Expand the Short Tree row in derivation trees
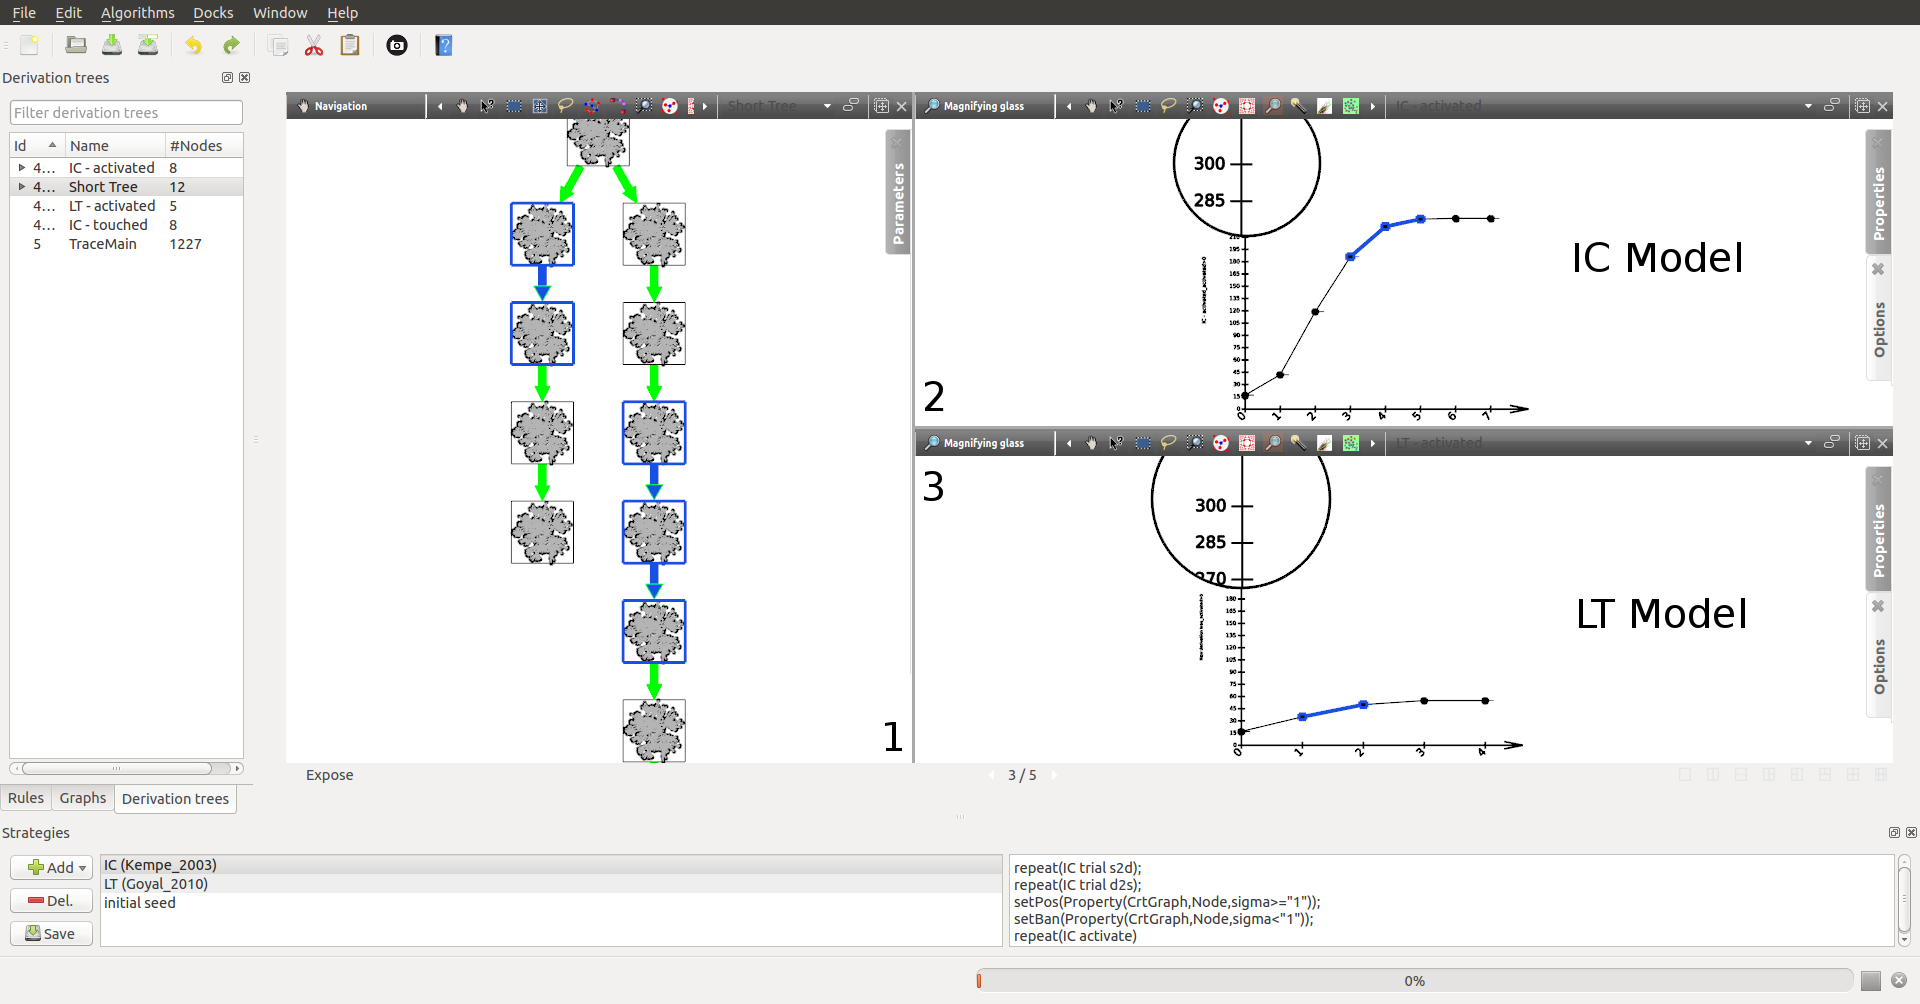This screenshot has width=1920, height=1004. 22,187
